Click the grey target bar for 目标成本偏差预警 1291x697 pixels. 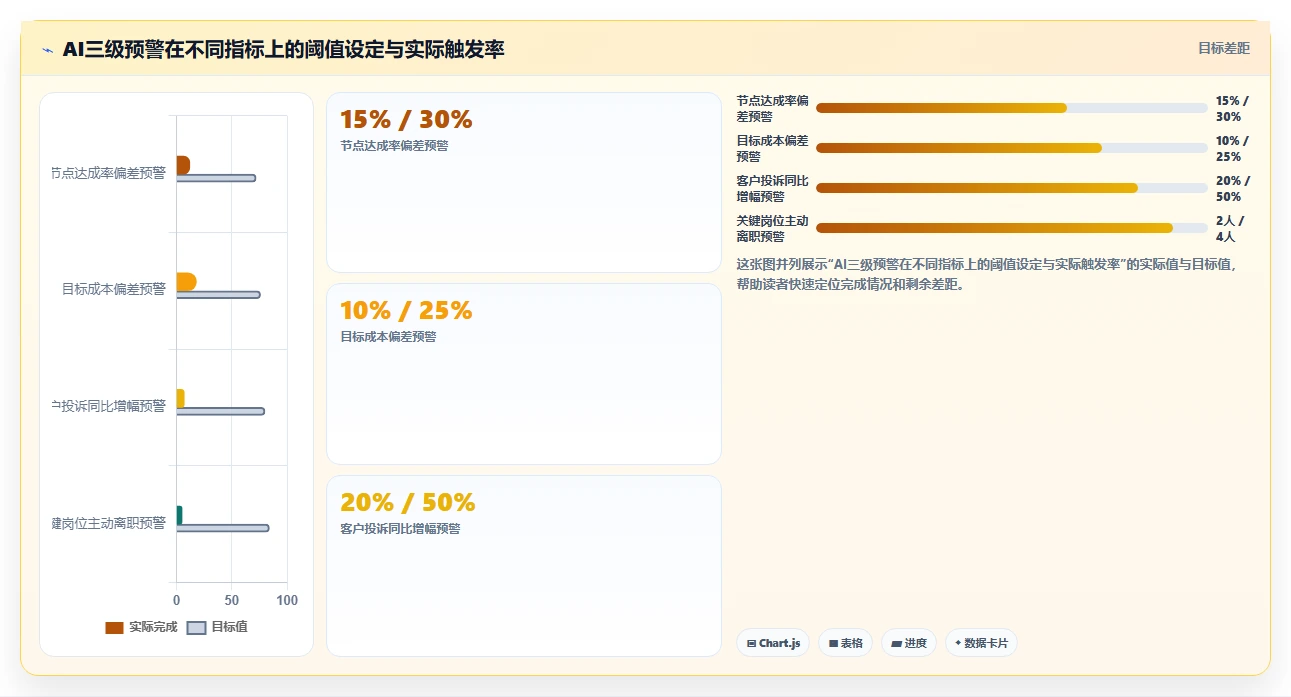click(x=218, y=295)
